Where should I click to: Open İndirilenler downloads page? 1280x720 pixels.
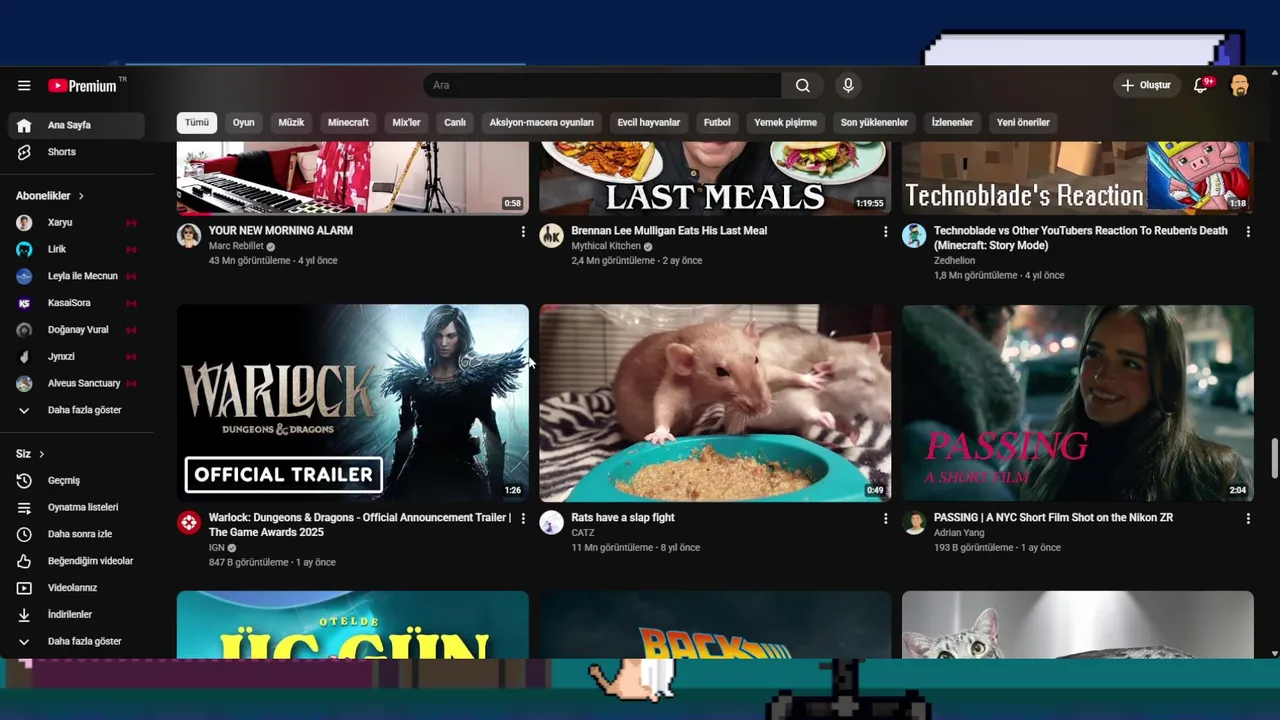(77, 615)
